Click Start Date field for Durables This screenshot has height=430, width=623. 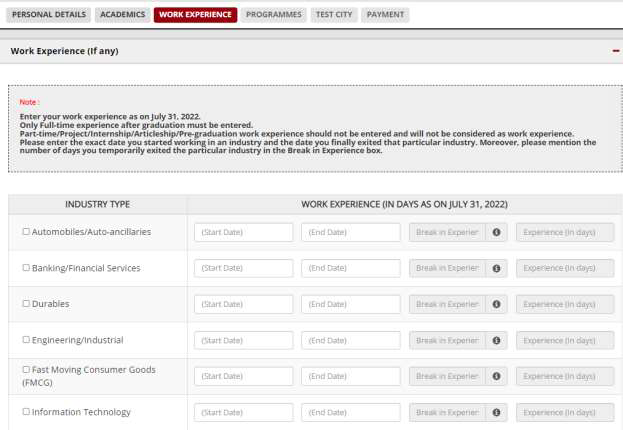pos(244,304)
